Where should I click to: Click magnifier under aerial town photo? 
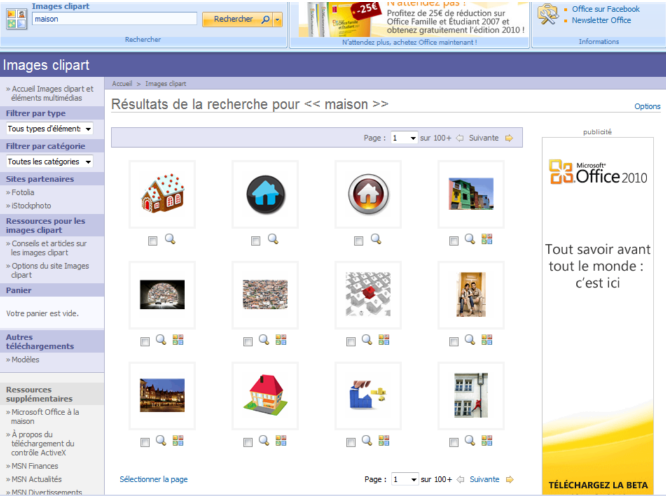point(264,340)
